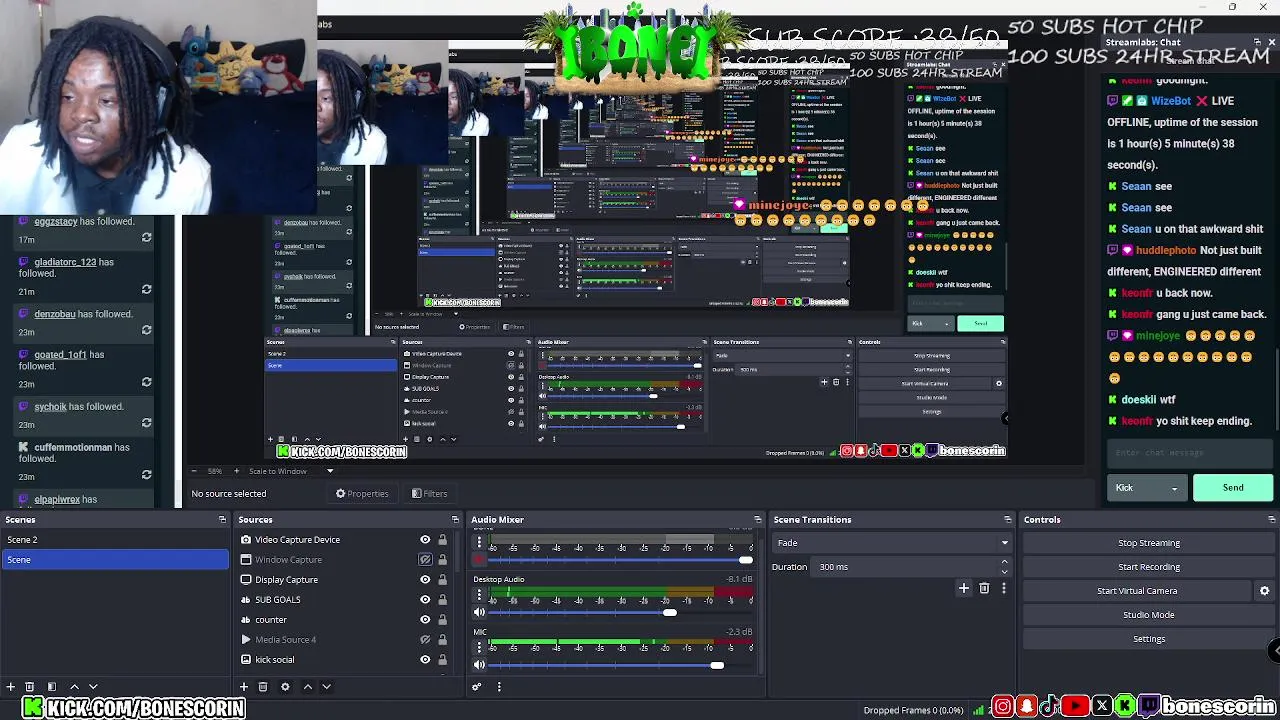The image size is (1280, 720).
Task: Open the Scale to Window dropdown
Action: point(291,471)
